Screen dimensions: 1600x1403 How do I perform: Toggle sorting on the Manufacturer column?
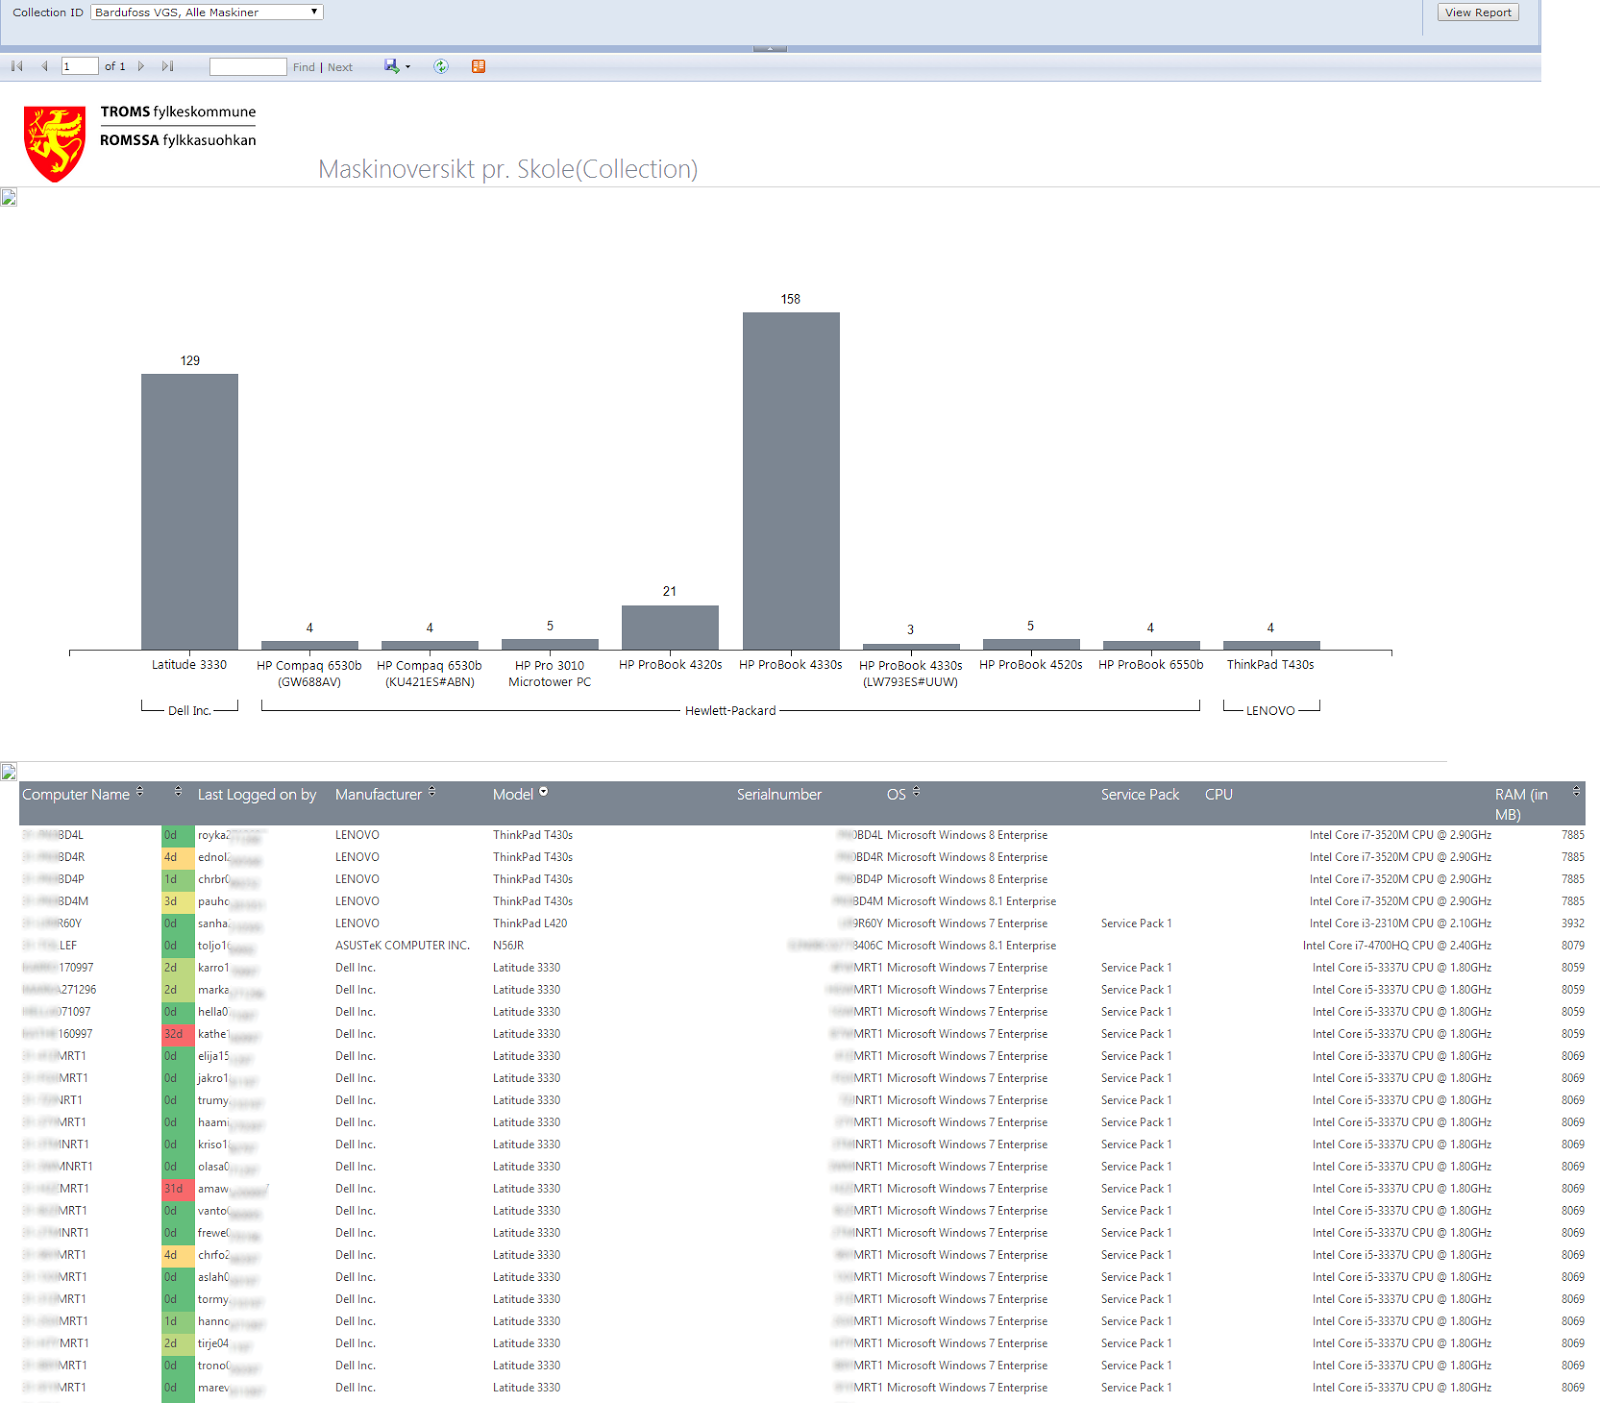[x=432, y=793]
